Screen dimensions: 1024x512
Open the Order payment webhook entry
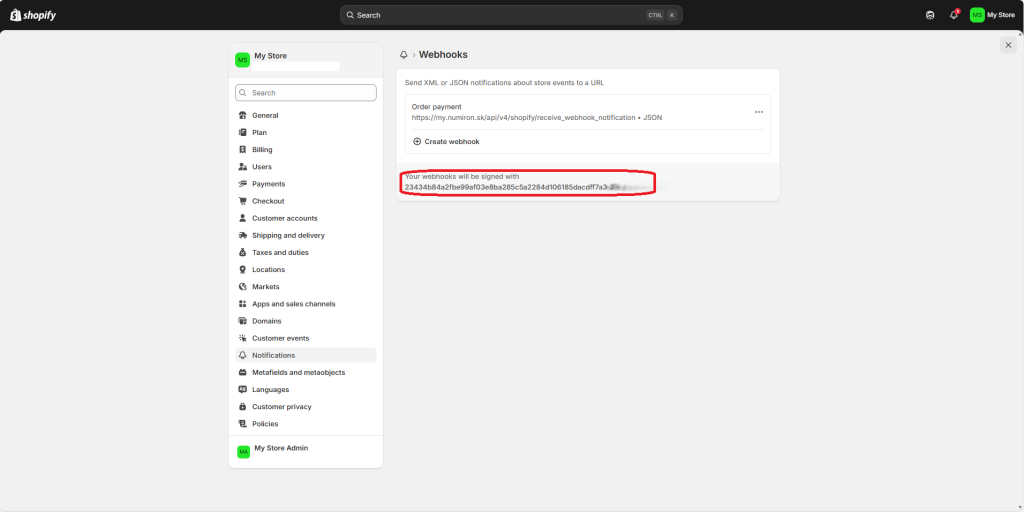(437, 107)
